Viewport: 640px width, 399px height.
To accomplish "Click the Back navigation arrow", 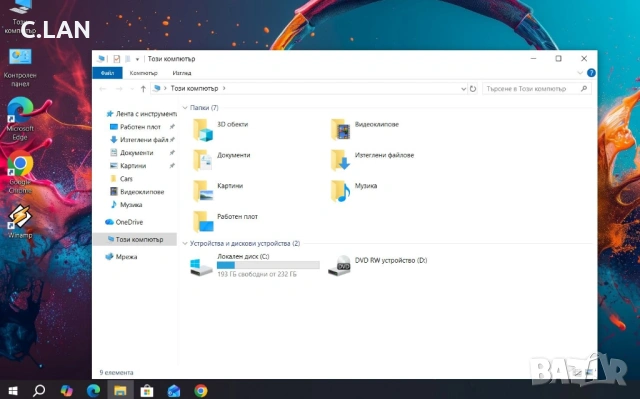I will pyautogui.click(x=103, y=89).
